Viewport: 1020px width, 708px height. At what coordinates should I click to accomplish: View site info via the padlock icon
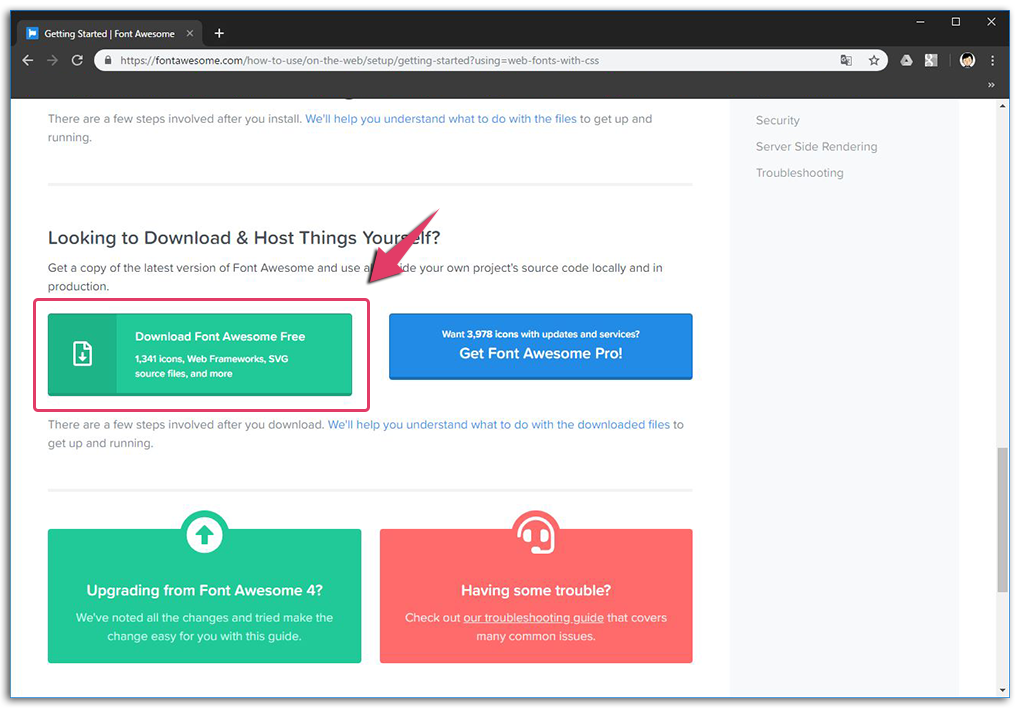click(x=108, y=60)
